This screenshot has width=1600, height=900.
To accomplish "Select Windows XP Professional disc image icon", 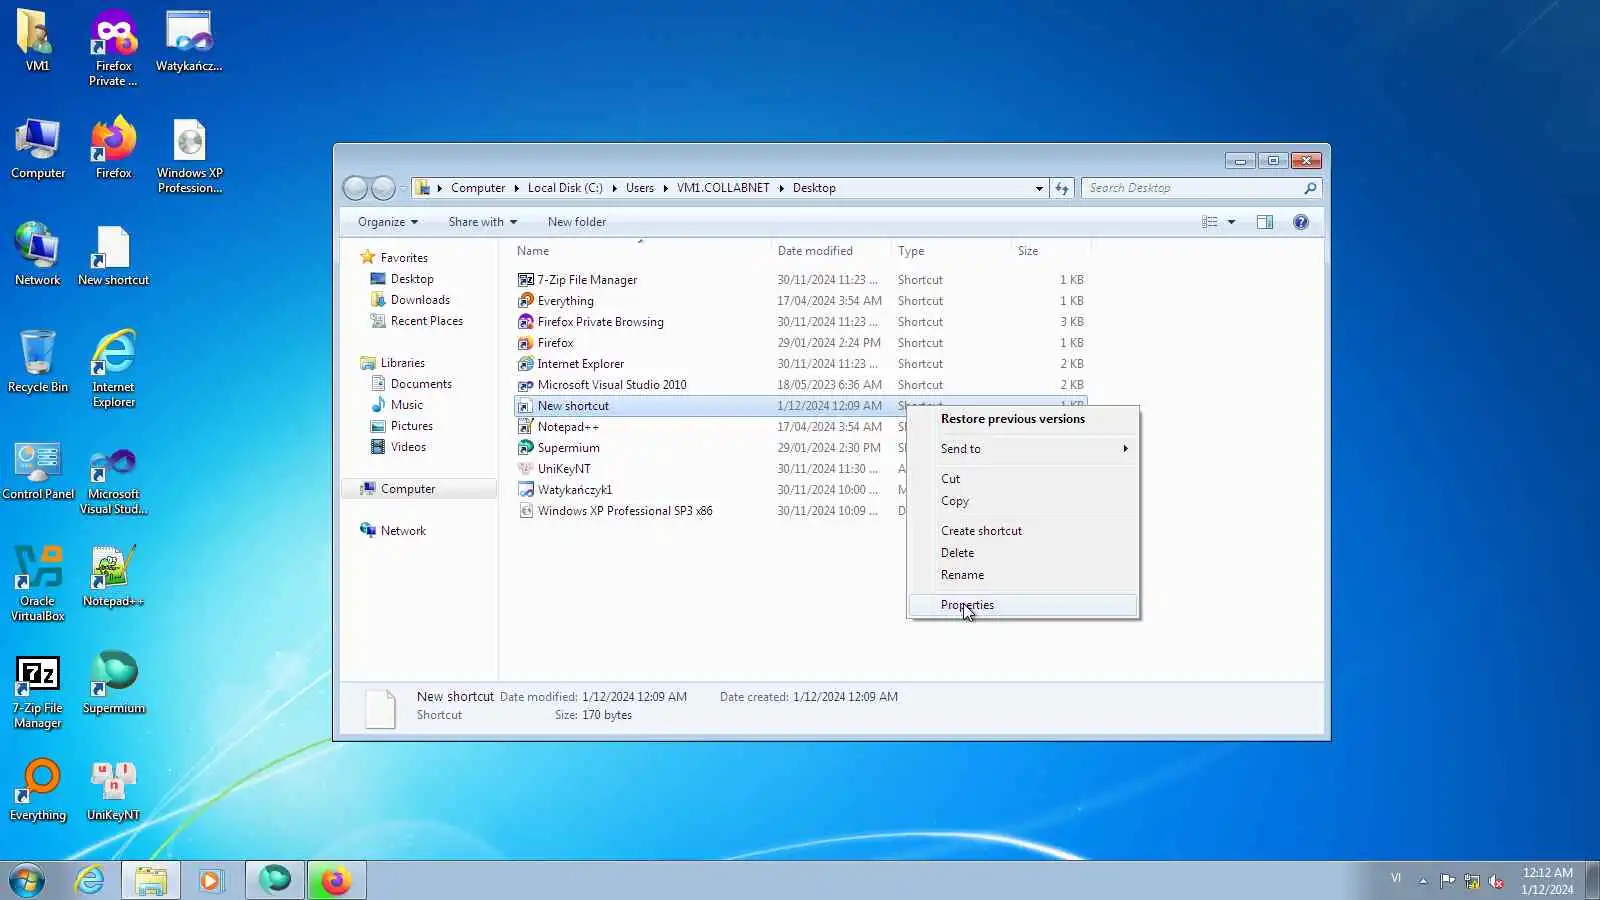I will (x=189, y=156).
